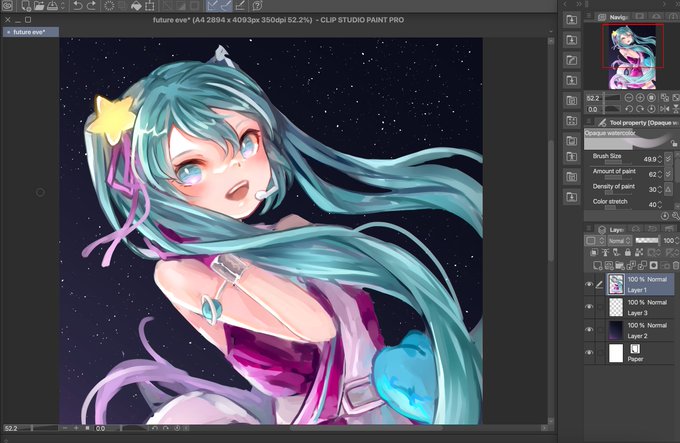This screenshot has width=680, height=443.
Task: Select Layer 3 in the Layer panel
Action: point(640,307)
